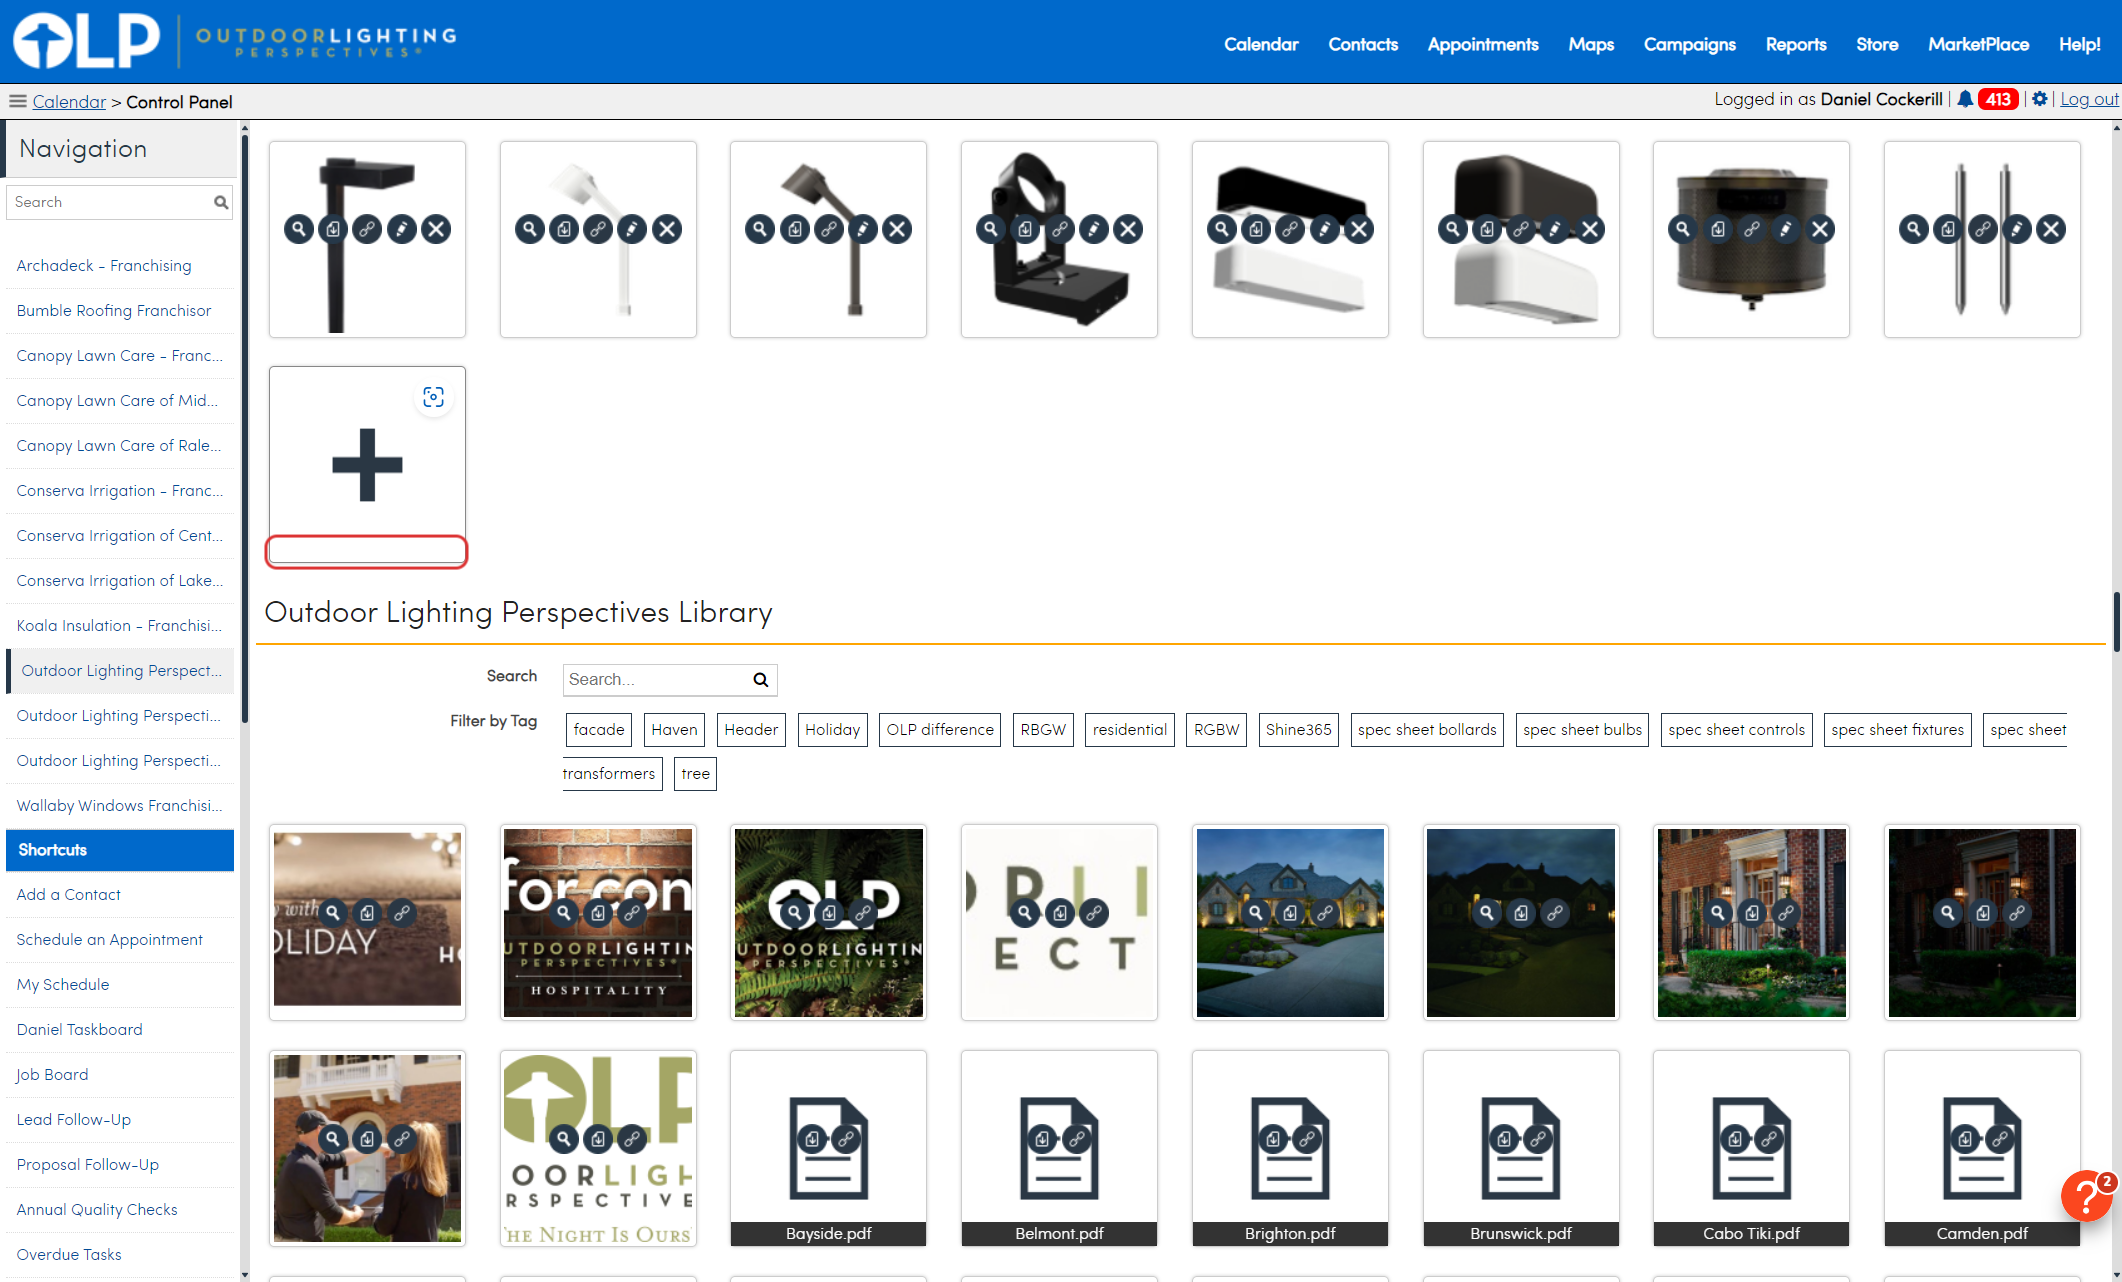Submit the library search magnifier
Viewport: 2122px width, 1282px height.
click(761, 680)
